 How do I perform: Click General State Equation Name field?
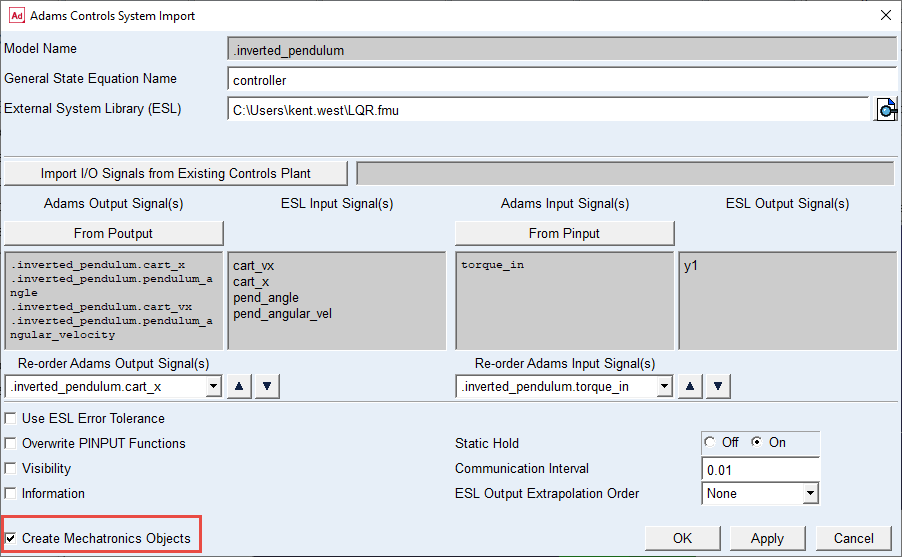pyautogui.click(x=562, y=80)
